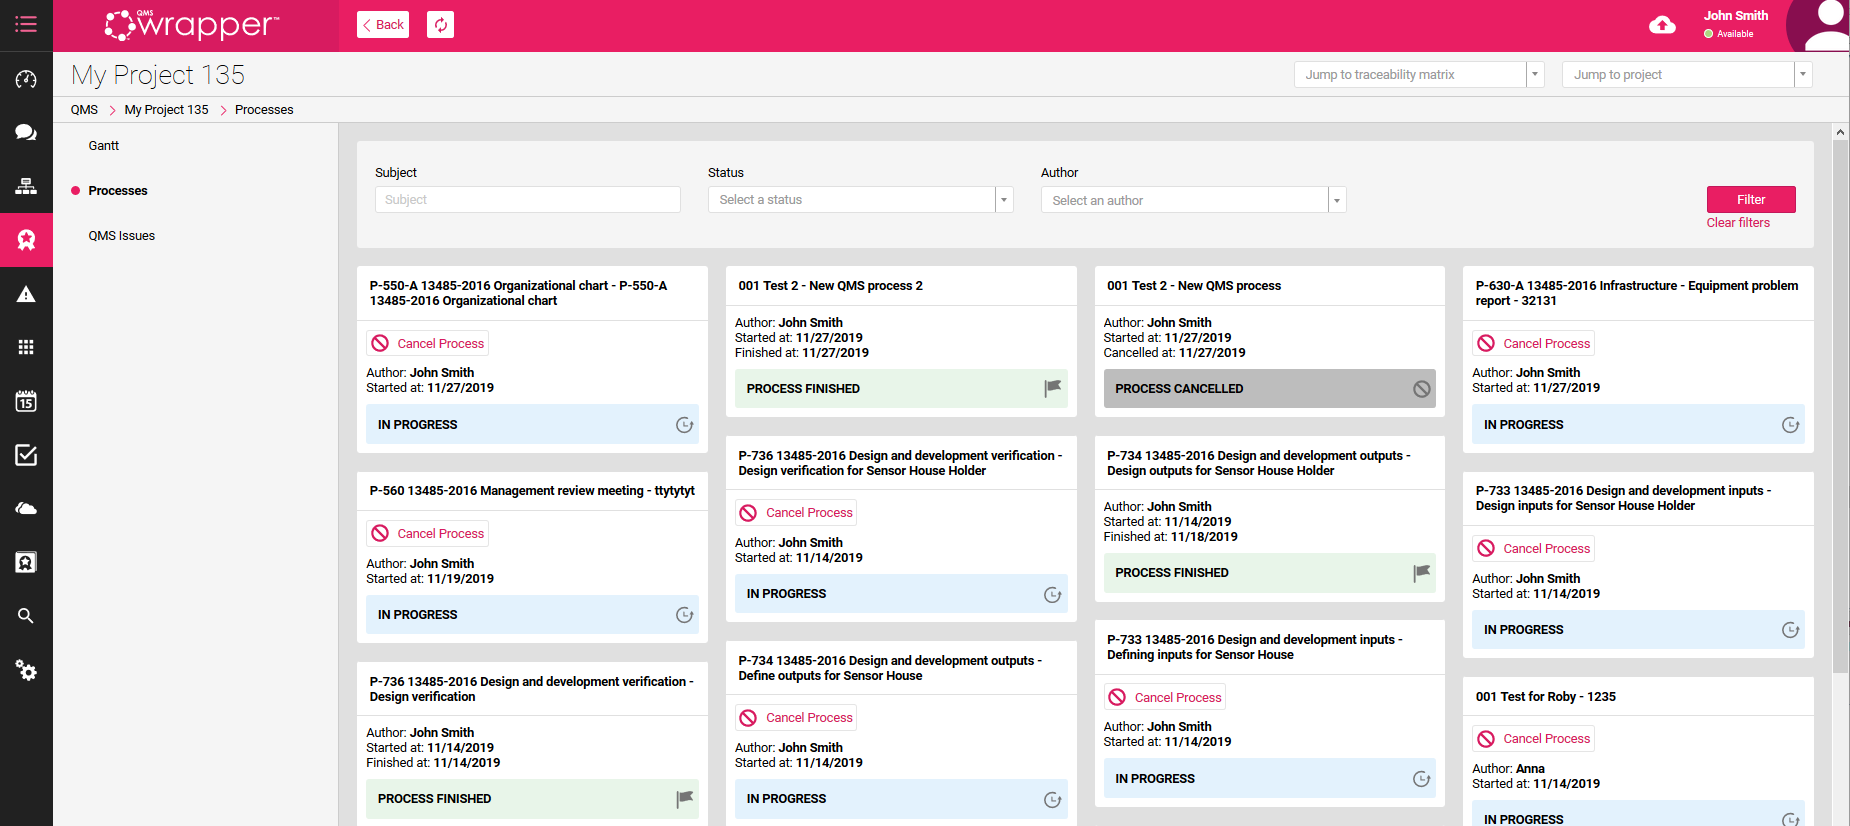Image resolution: width=1850 pixels, height=826 pixels.
Task: Open the hamburger menu icon
Action: [x=26, y=24]
